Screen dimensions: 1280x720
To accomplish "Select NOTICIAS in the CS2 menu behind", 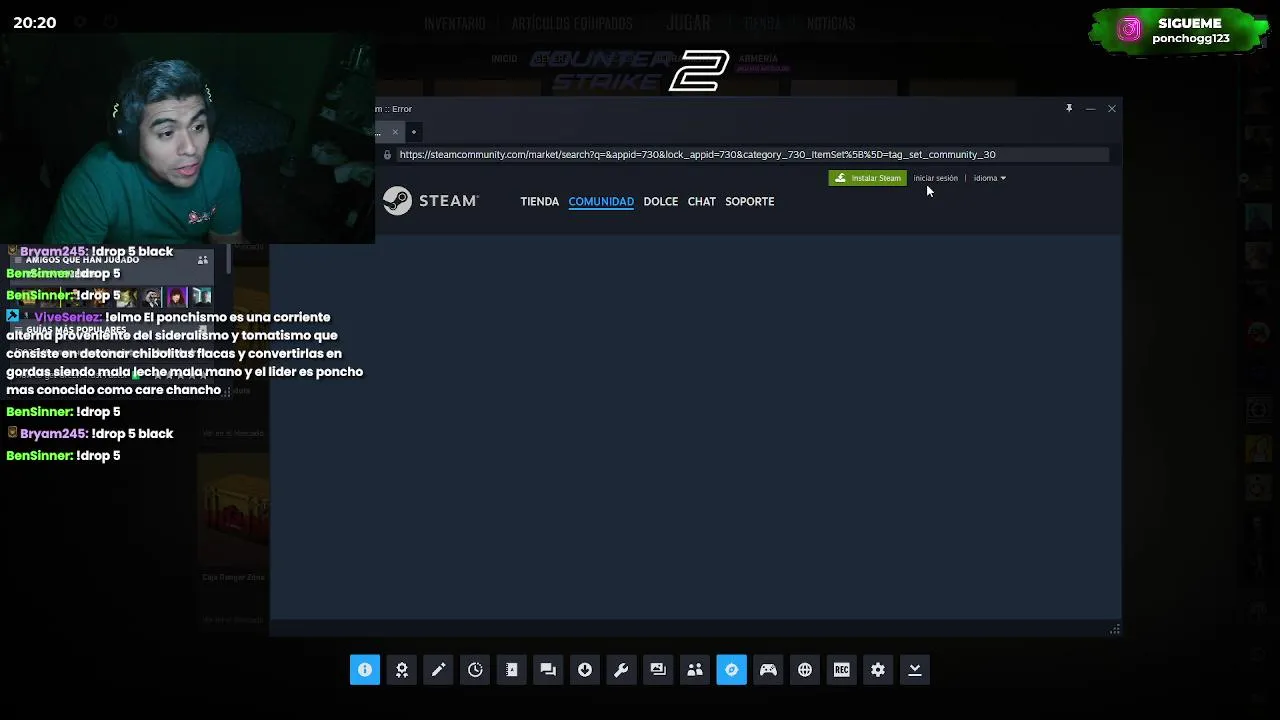I will (831, 23).
